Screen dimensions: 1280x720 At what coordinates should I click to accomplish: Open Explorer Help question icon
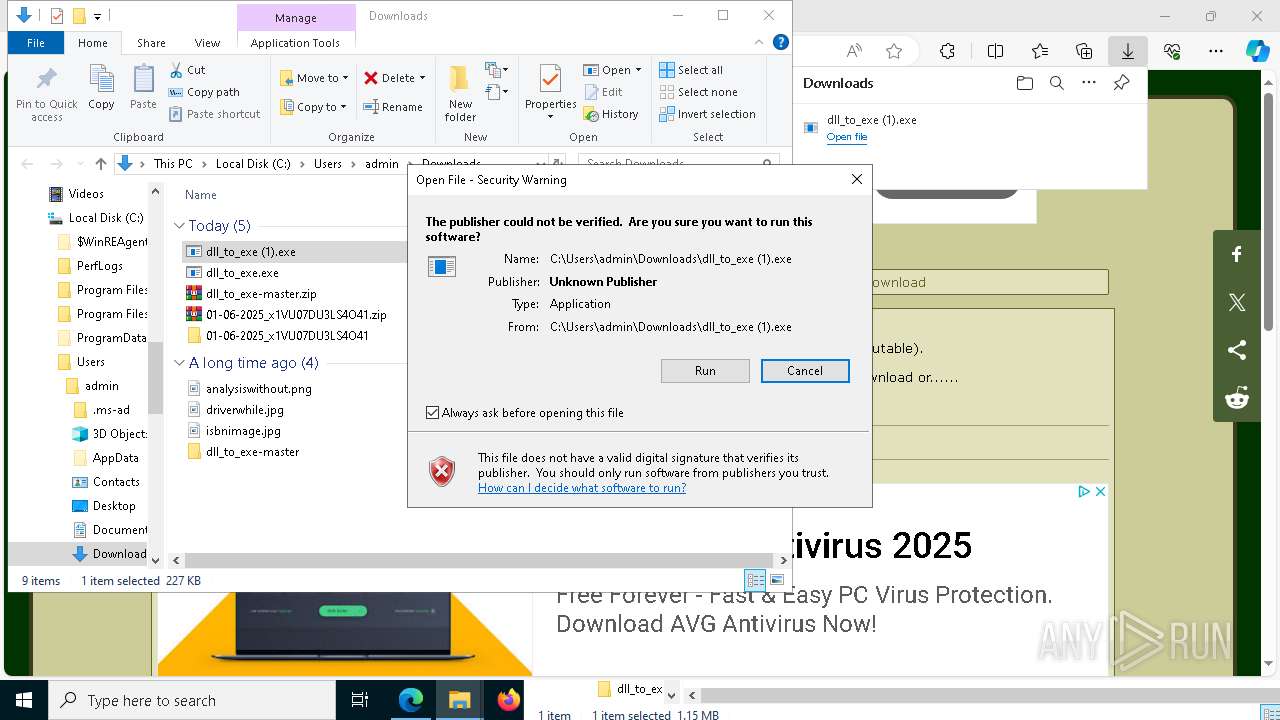pos(781,42)
